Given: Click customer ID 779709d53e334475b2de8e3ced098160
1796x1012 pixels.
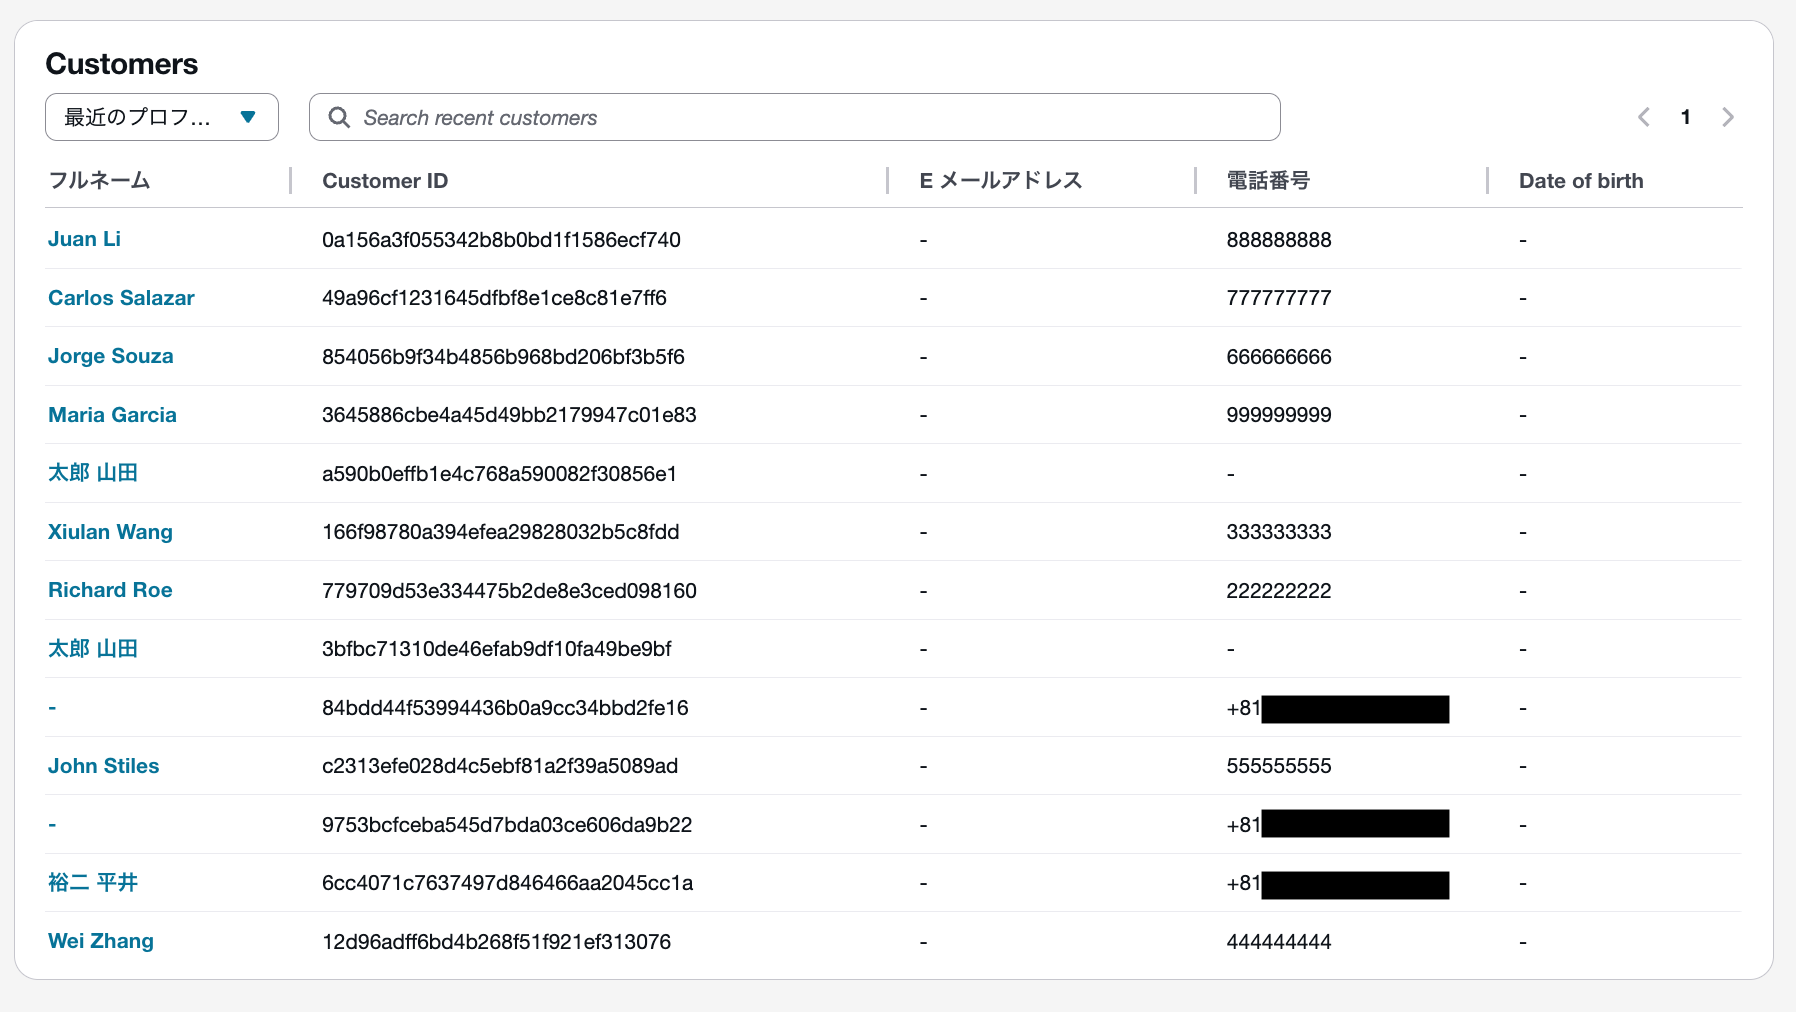Looking at the screenshot, I should tap(509, 591).
